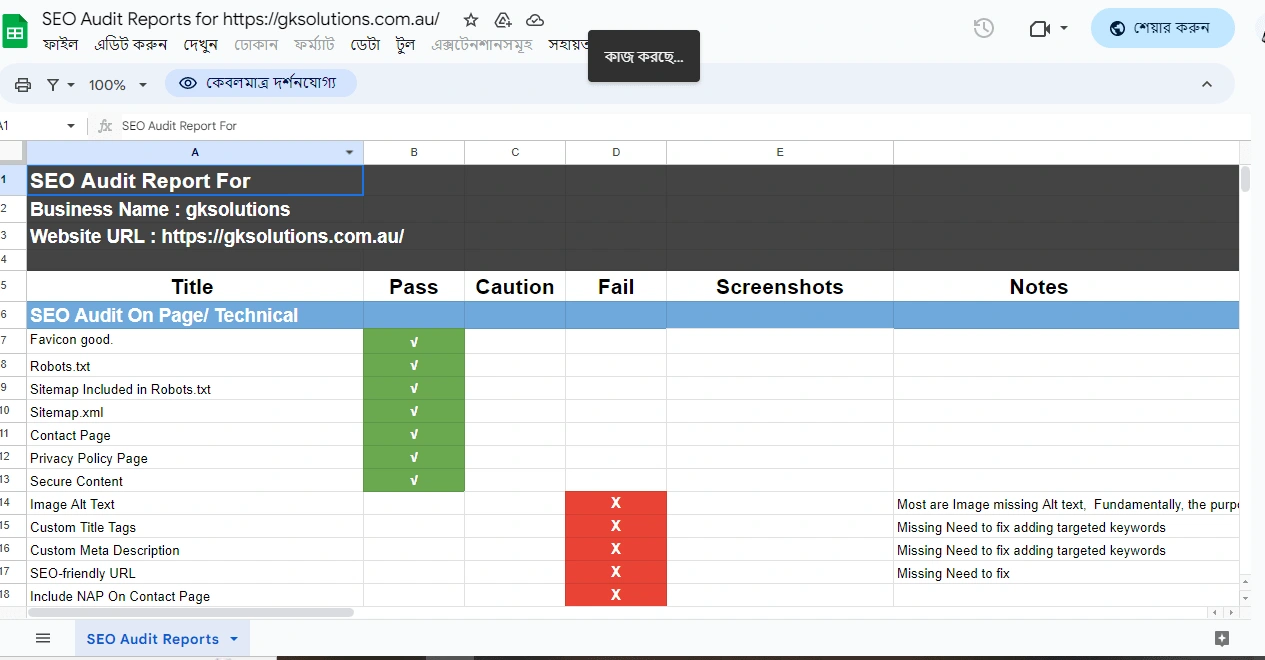Select the 'Custom Title Tags' cell
Viewport: 1265px width, 660px height.
[x=195, y=526]
